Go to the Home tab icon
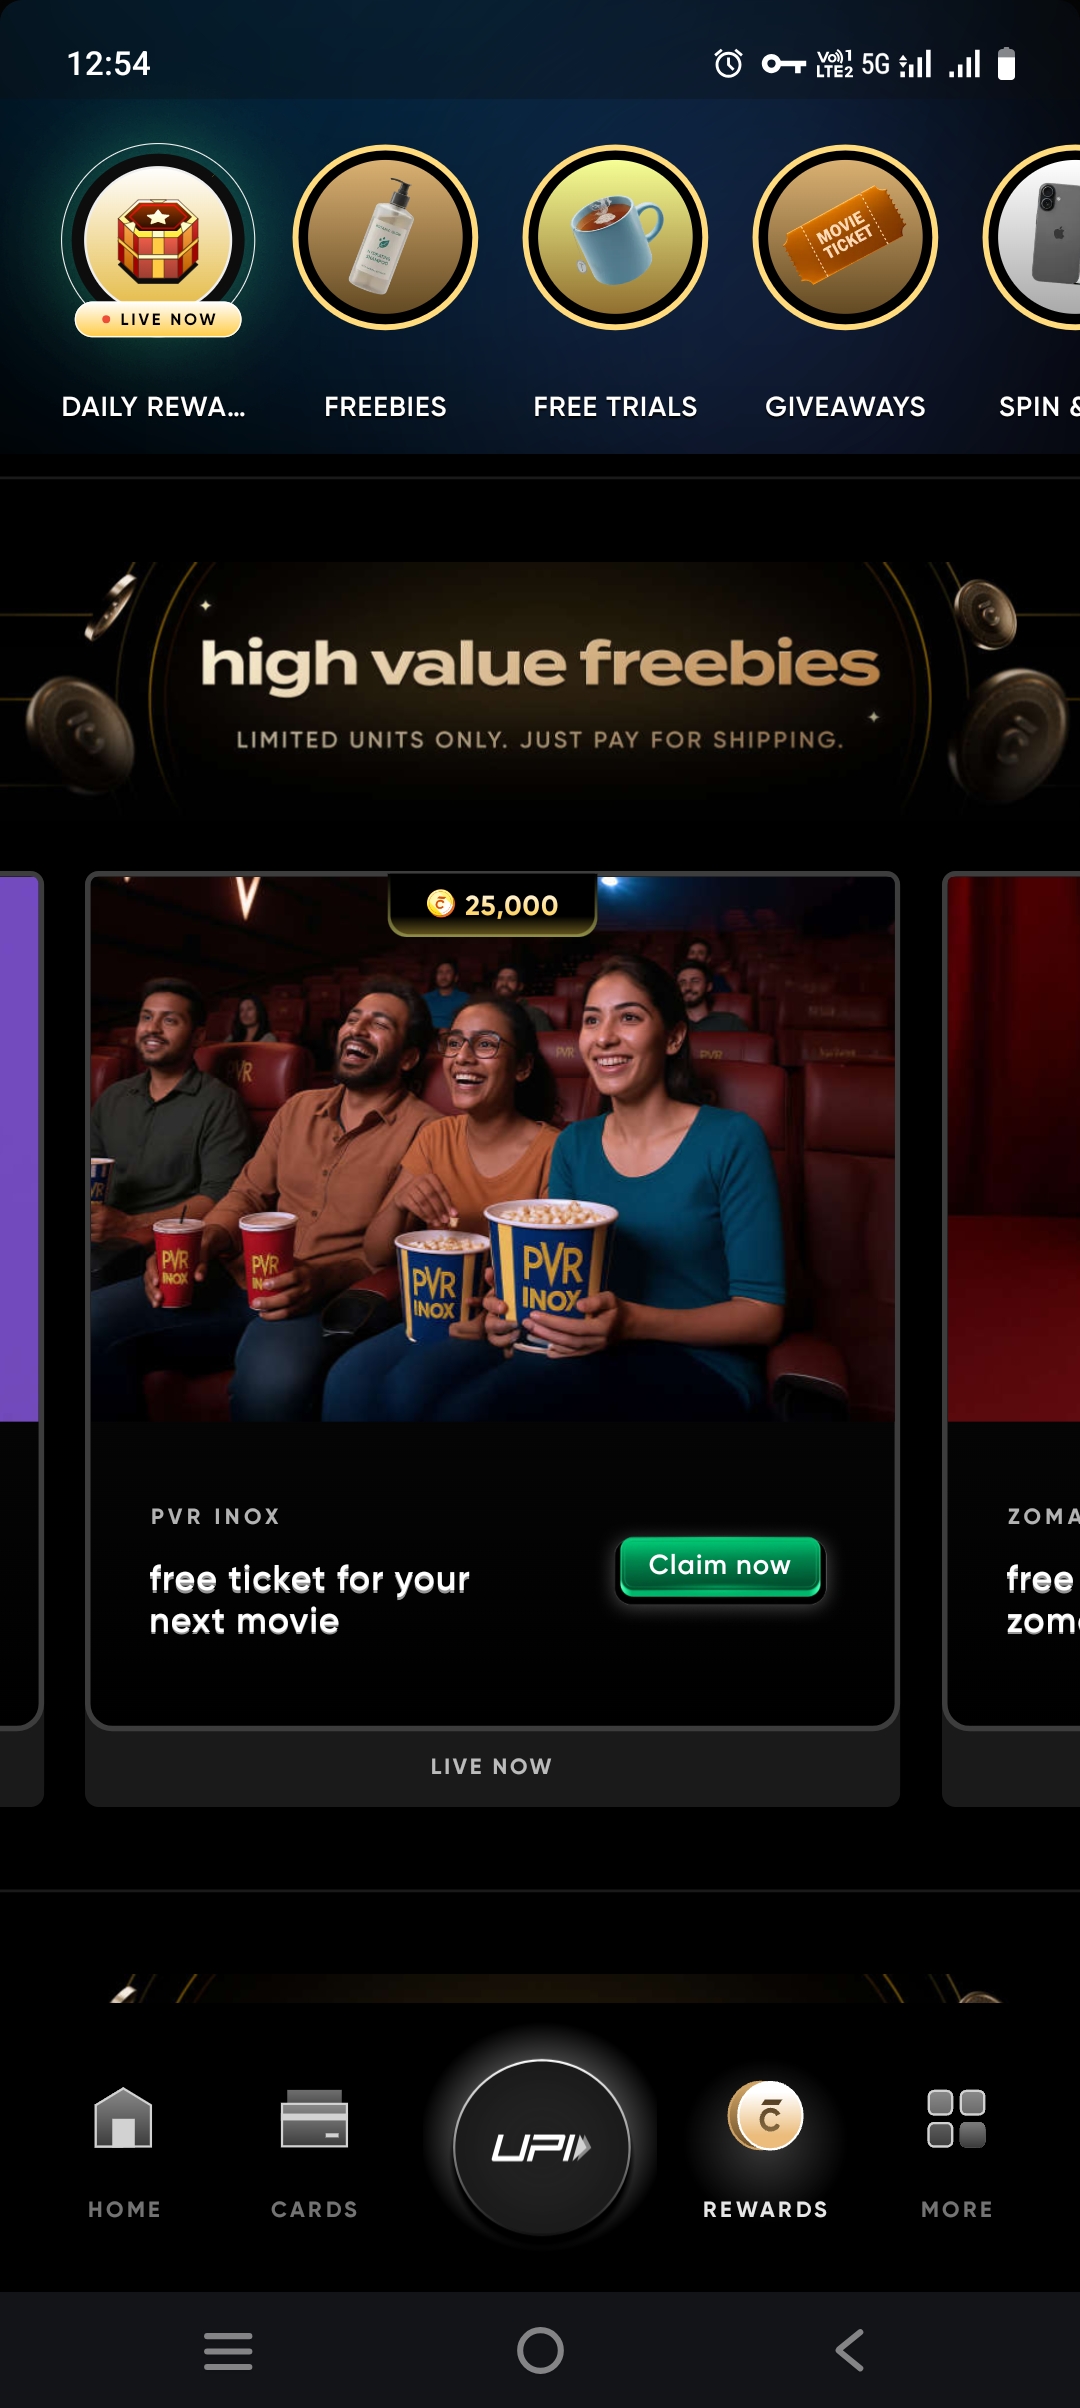 (x=124, y=2118)
